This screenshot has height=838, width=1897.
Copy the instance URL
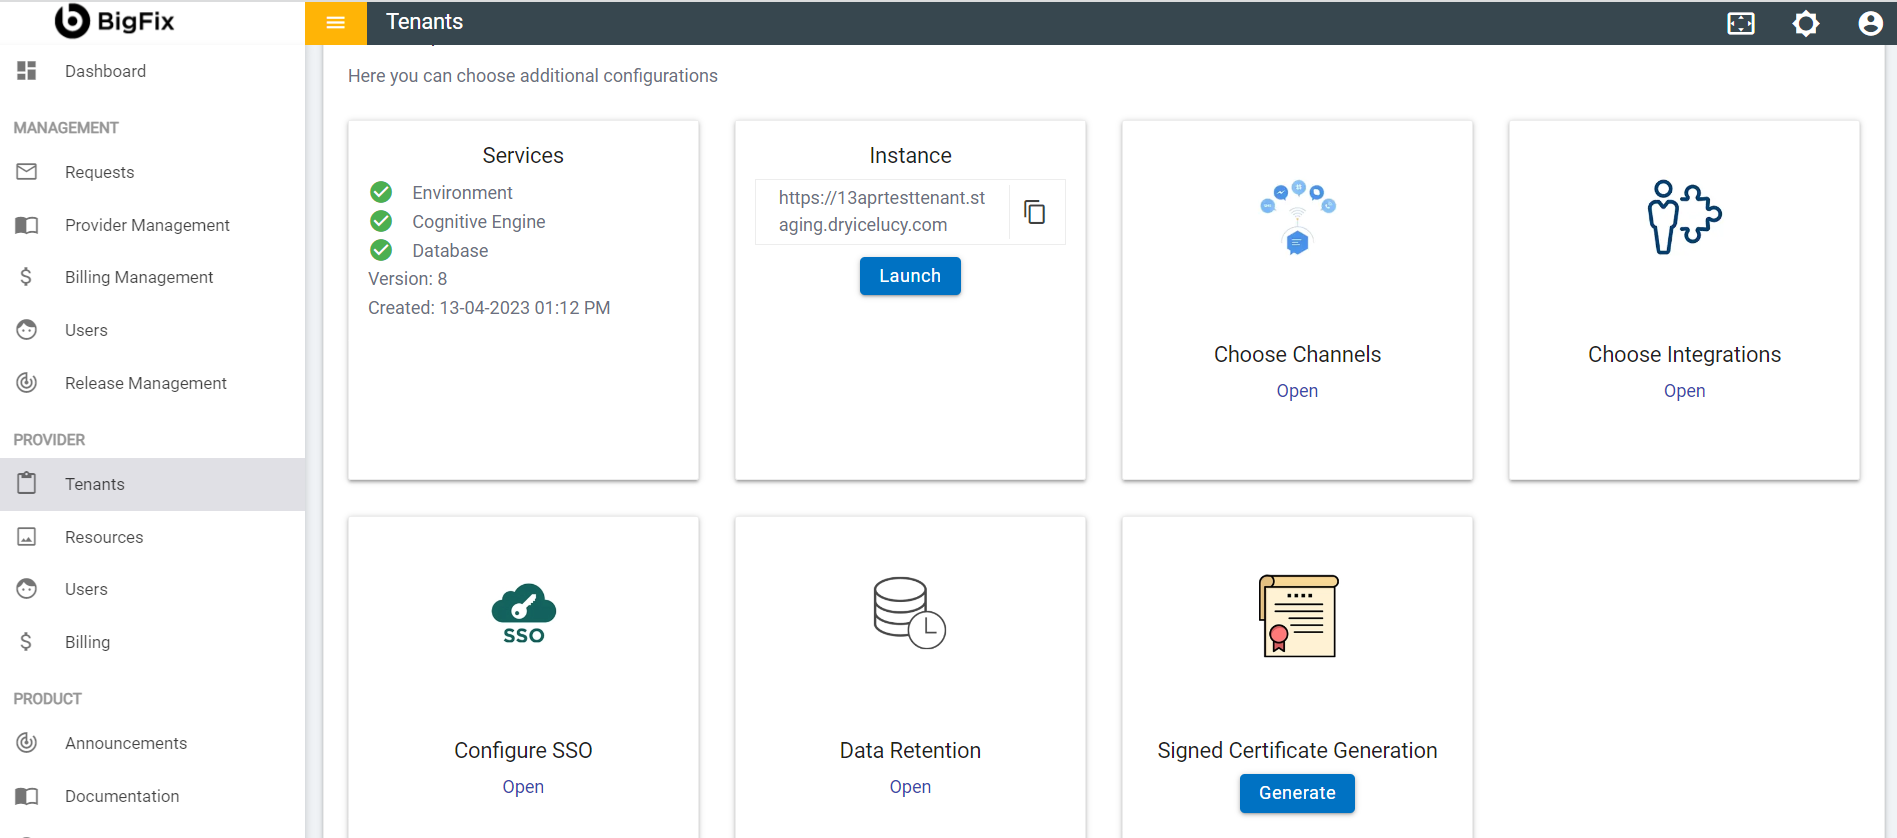pyautogui.click(x=1035, y=212)
